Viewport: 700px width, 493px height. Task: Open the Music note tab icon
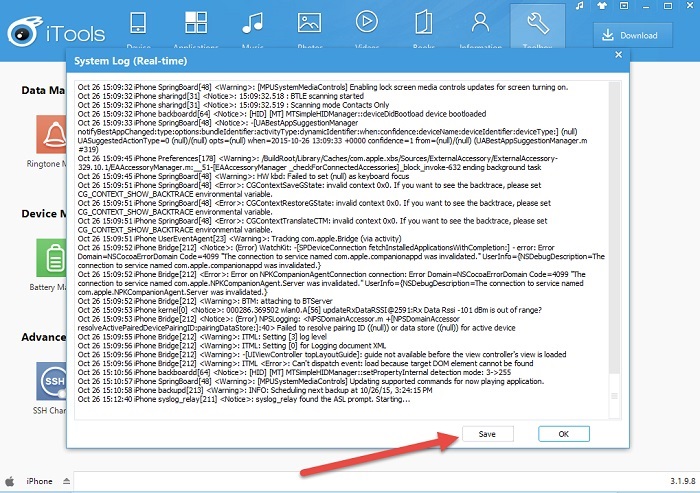pyautogui.click(x=253, y=23)
